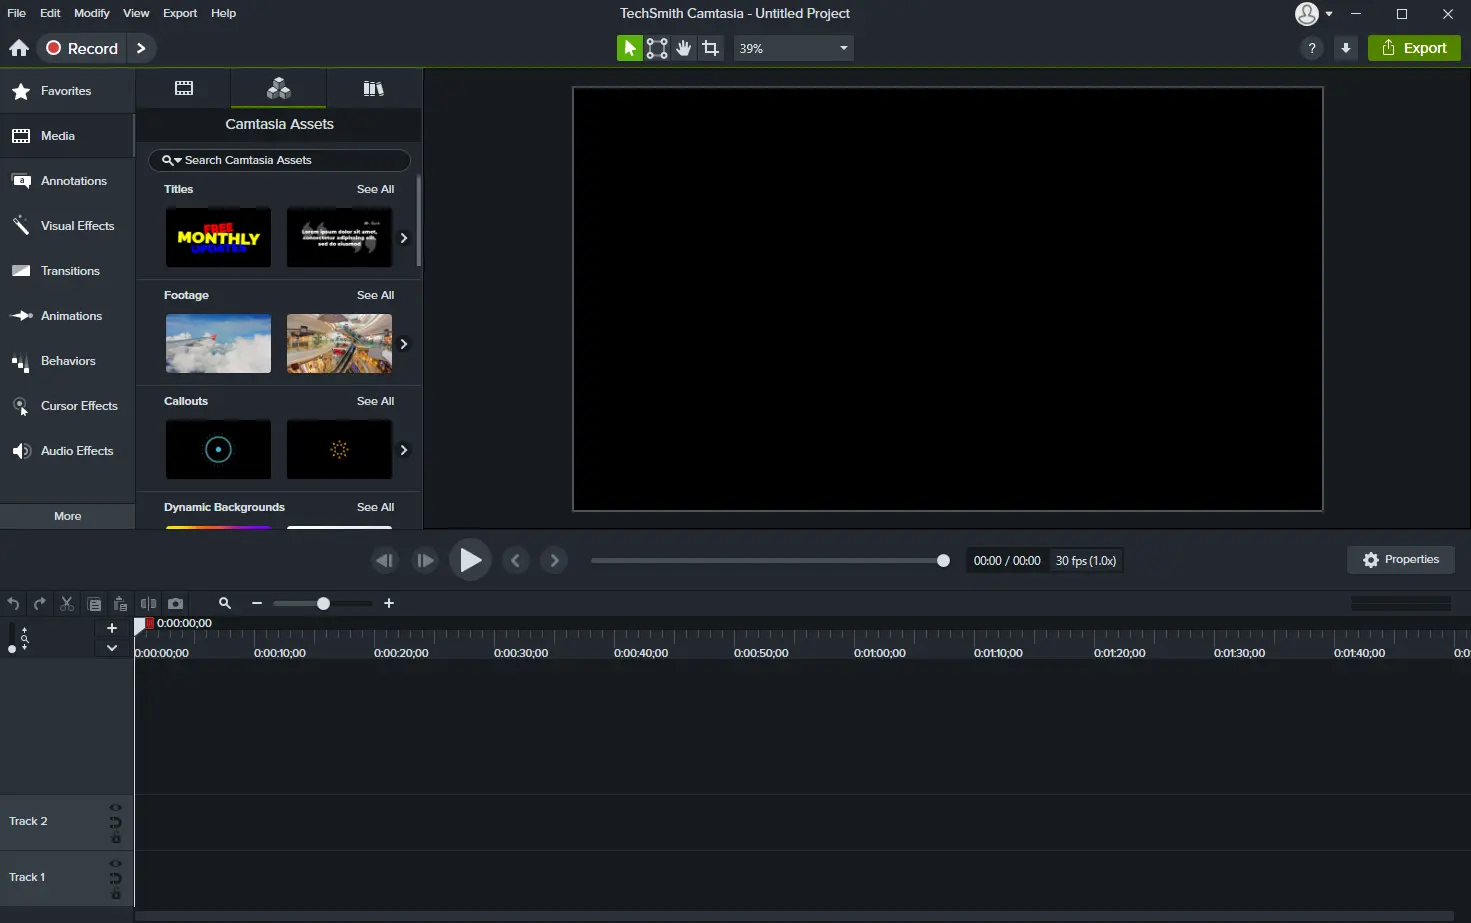Go to the home screen icon
Image resolution: width=1471 pixels, height=923 pixels.
(x=19, y=48)
